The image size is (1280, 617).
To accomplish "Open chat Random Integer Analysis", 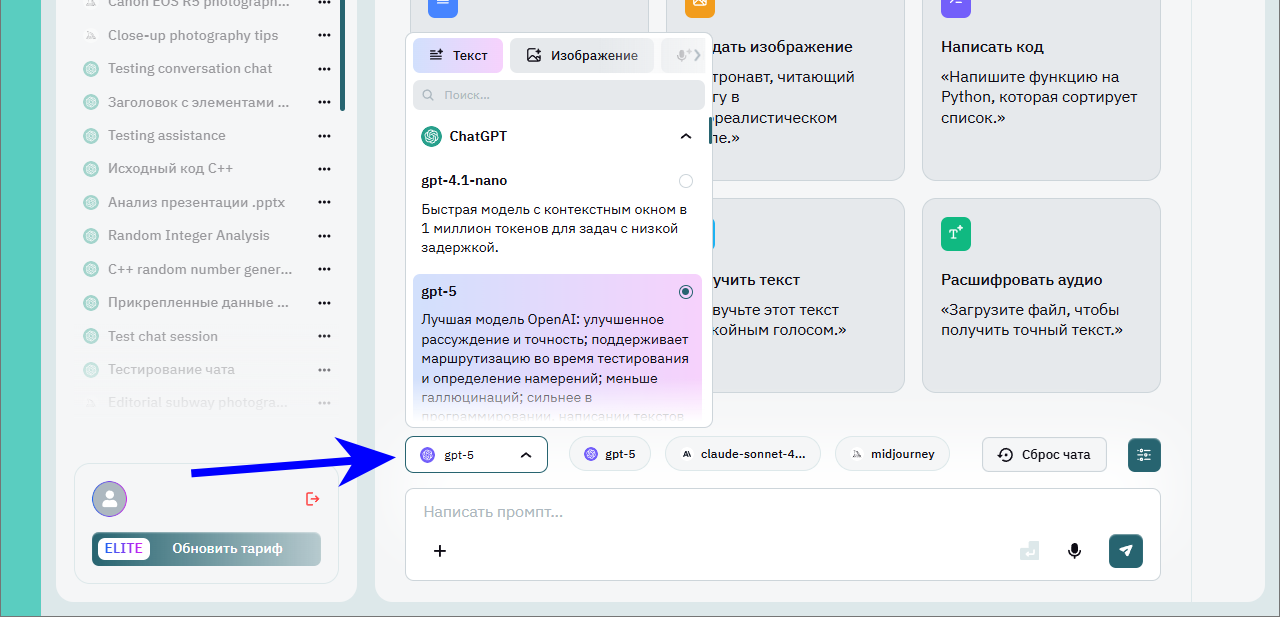I will (x=189, y=236).
